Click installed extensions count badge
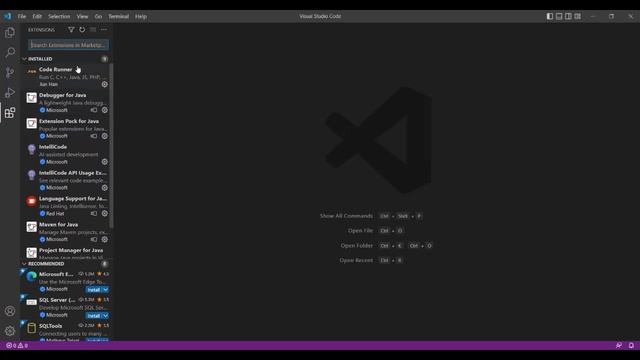Image resolution: width=640 pixels, height=360 pixels. pyautogui.click(x=104, y=59)
